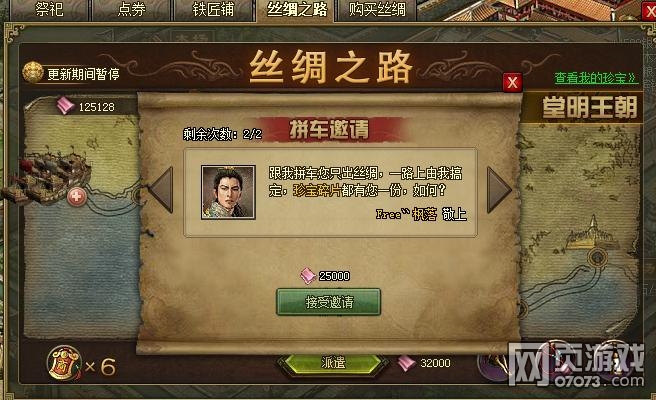Image resolution: width=656 pixels, height=400 pixels.
Task: Show the next carpool invitation
Action: 499,190
